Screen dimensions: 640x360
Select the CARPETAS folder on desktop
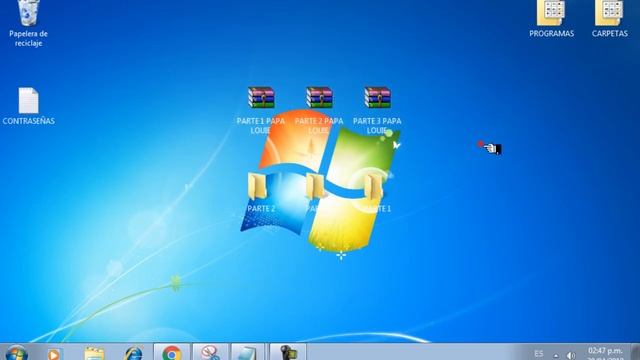[609, 13]
